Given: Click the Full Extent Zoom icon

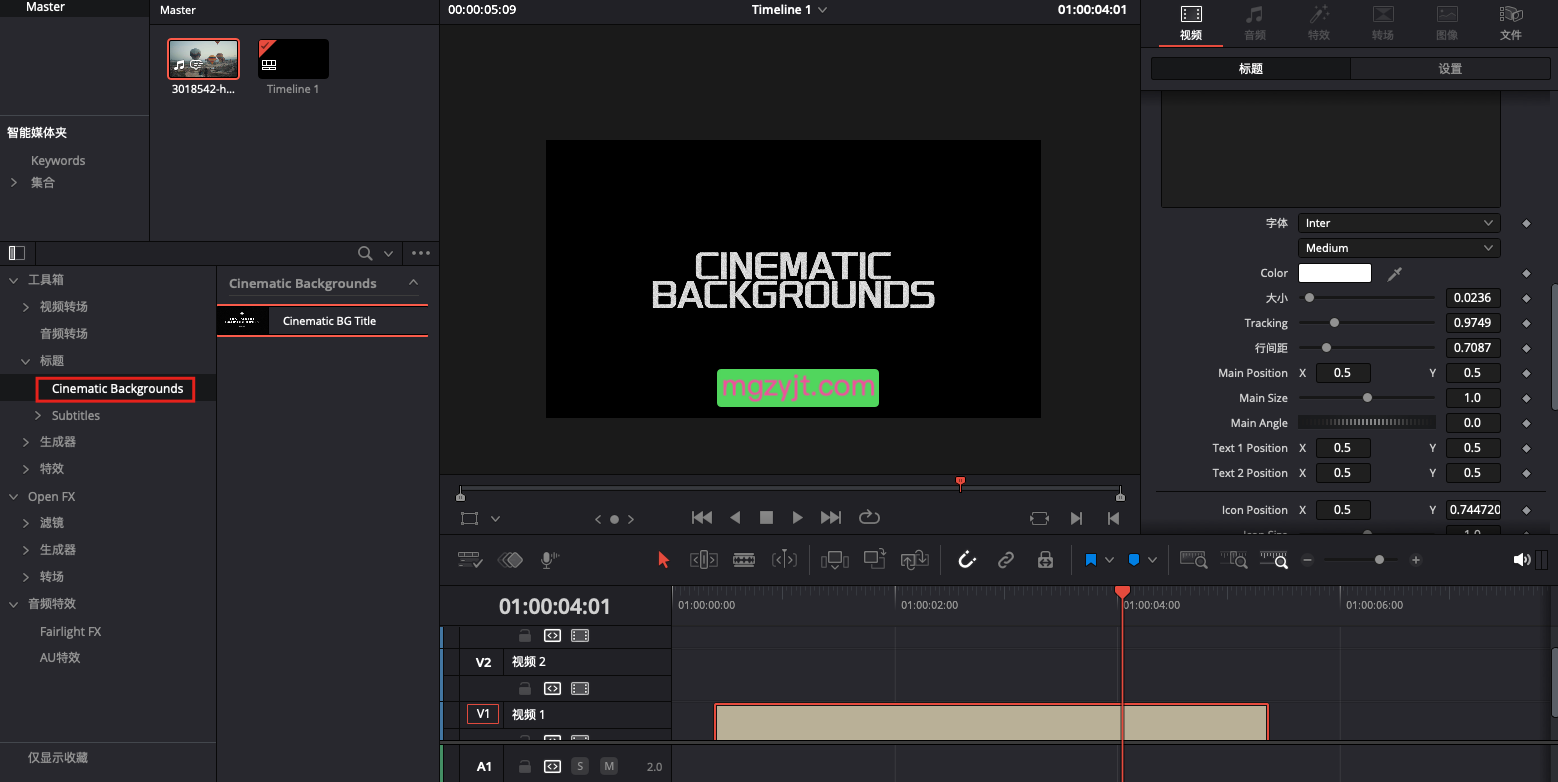Looking at the screenshot, I should [x=1194, y=560].
